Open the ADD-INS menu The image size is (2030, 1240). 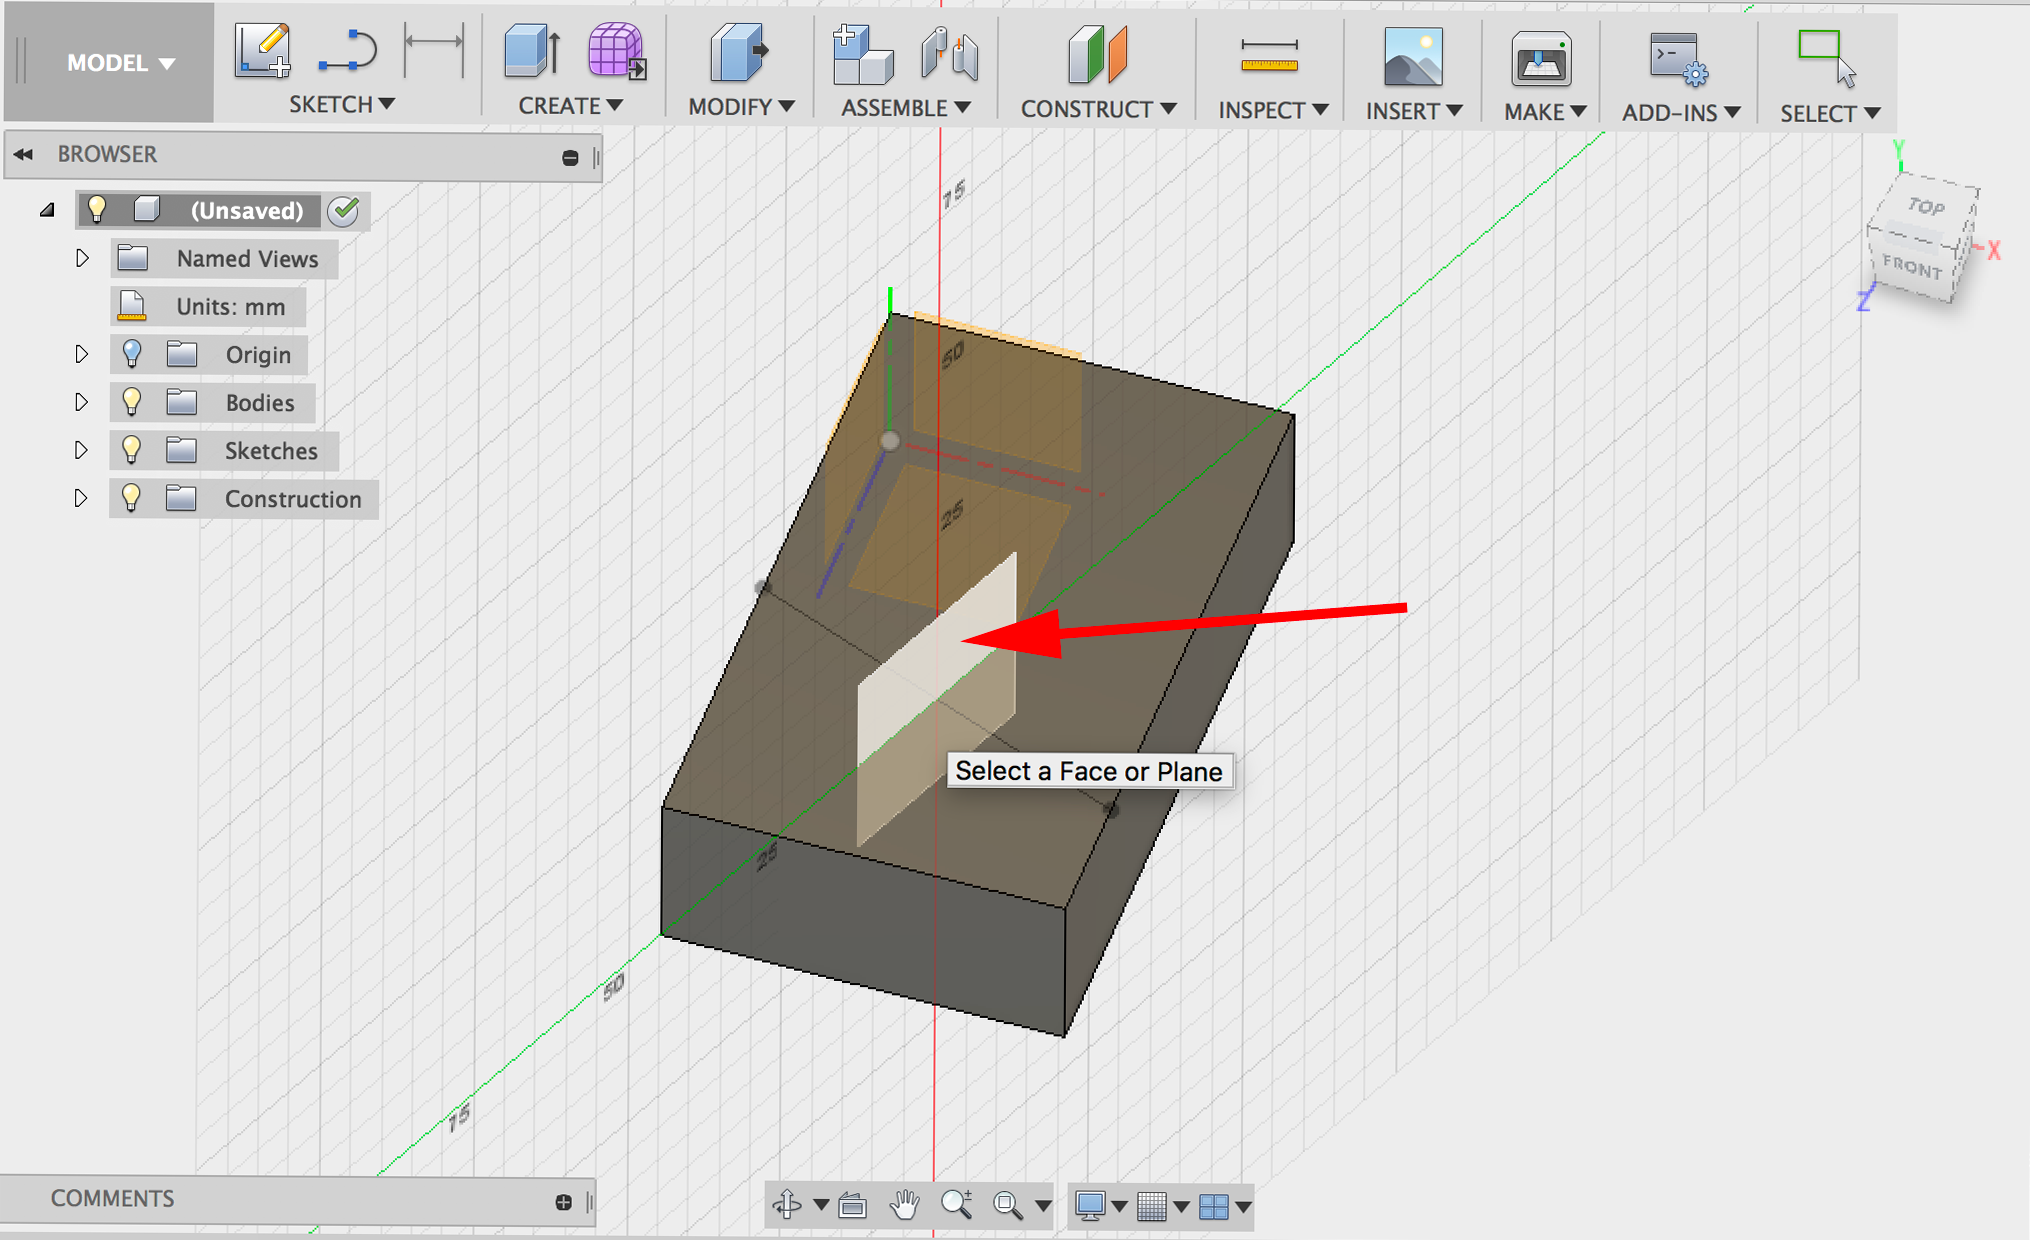coord(1681,113)
